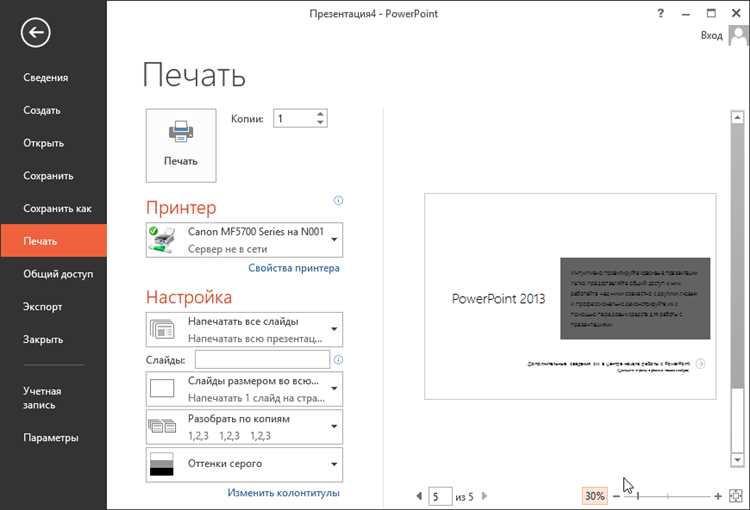The width and height of the screenshot is (750, 510).
Task: Open help with the question mark icon
Action: 661,13
